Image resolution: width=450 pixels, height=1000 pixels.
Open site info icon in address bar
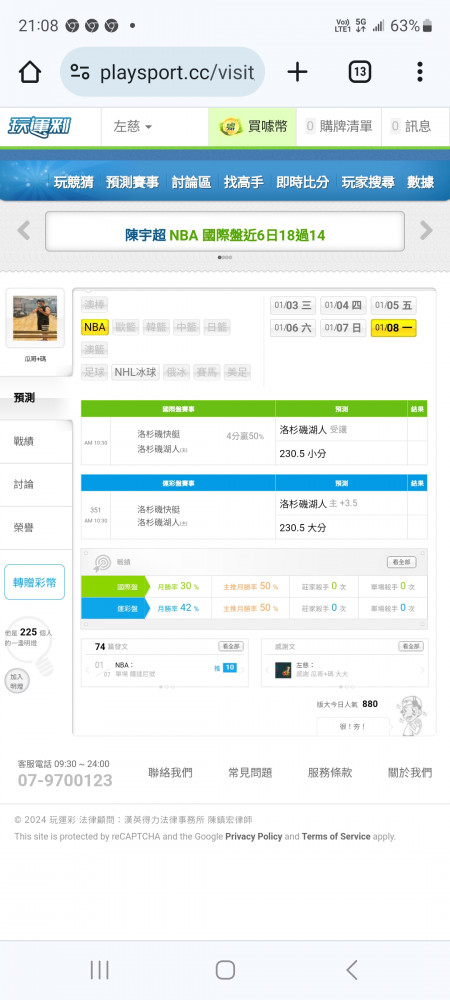tap(80, 72)
